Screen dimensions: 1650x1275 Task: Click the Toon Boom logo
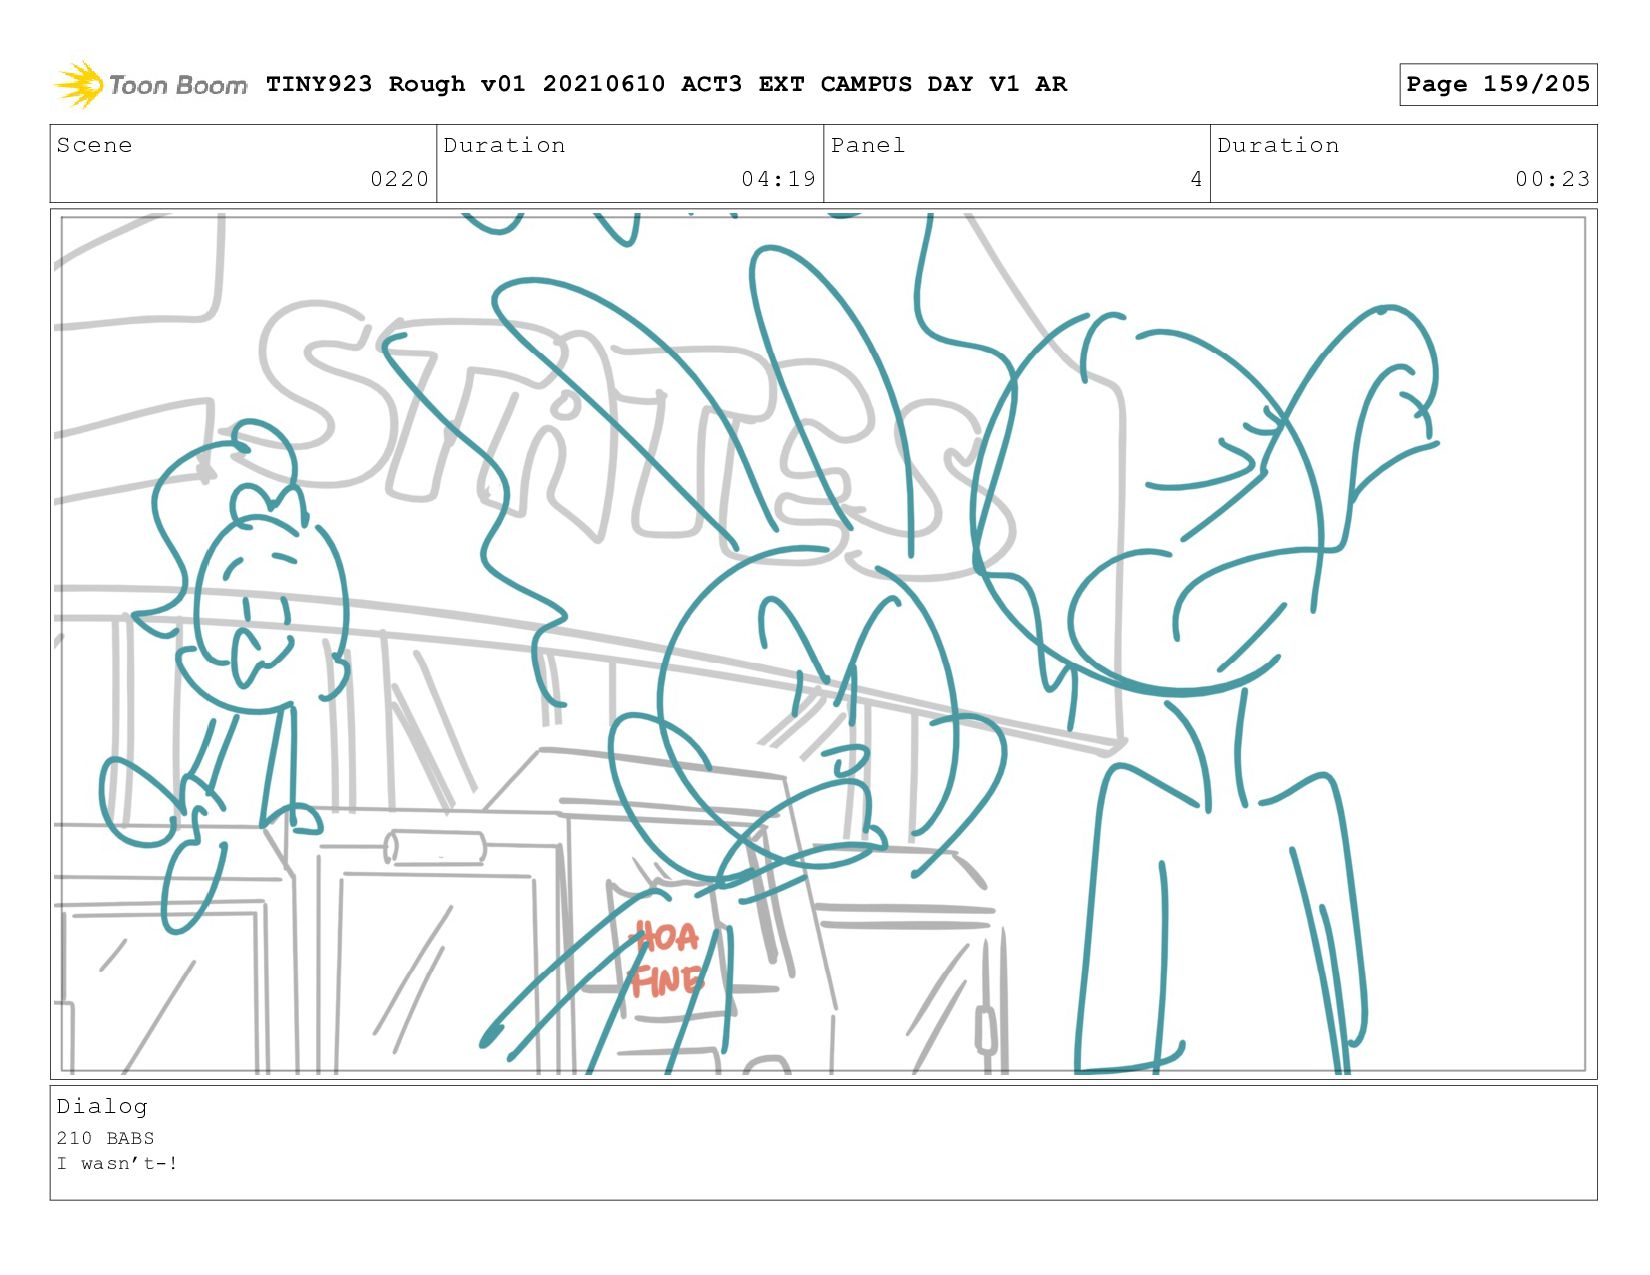[x=150, y=85]
